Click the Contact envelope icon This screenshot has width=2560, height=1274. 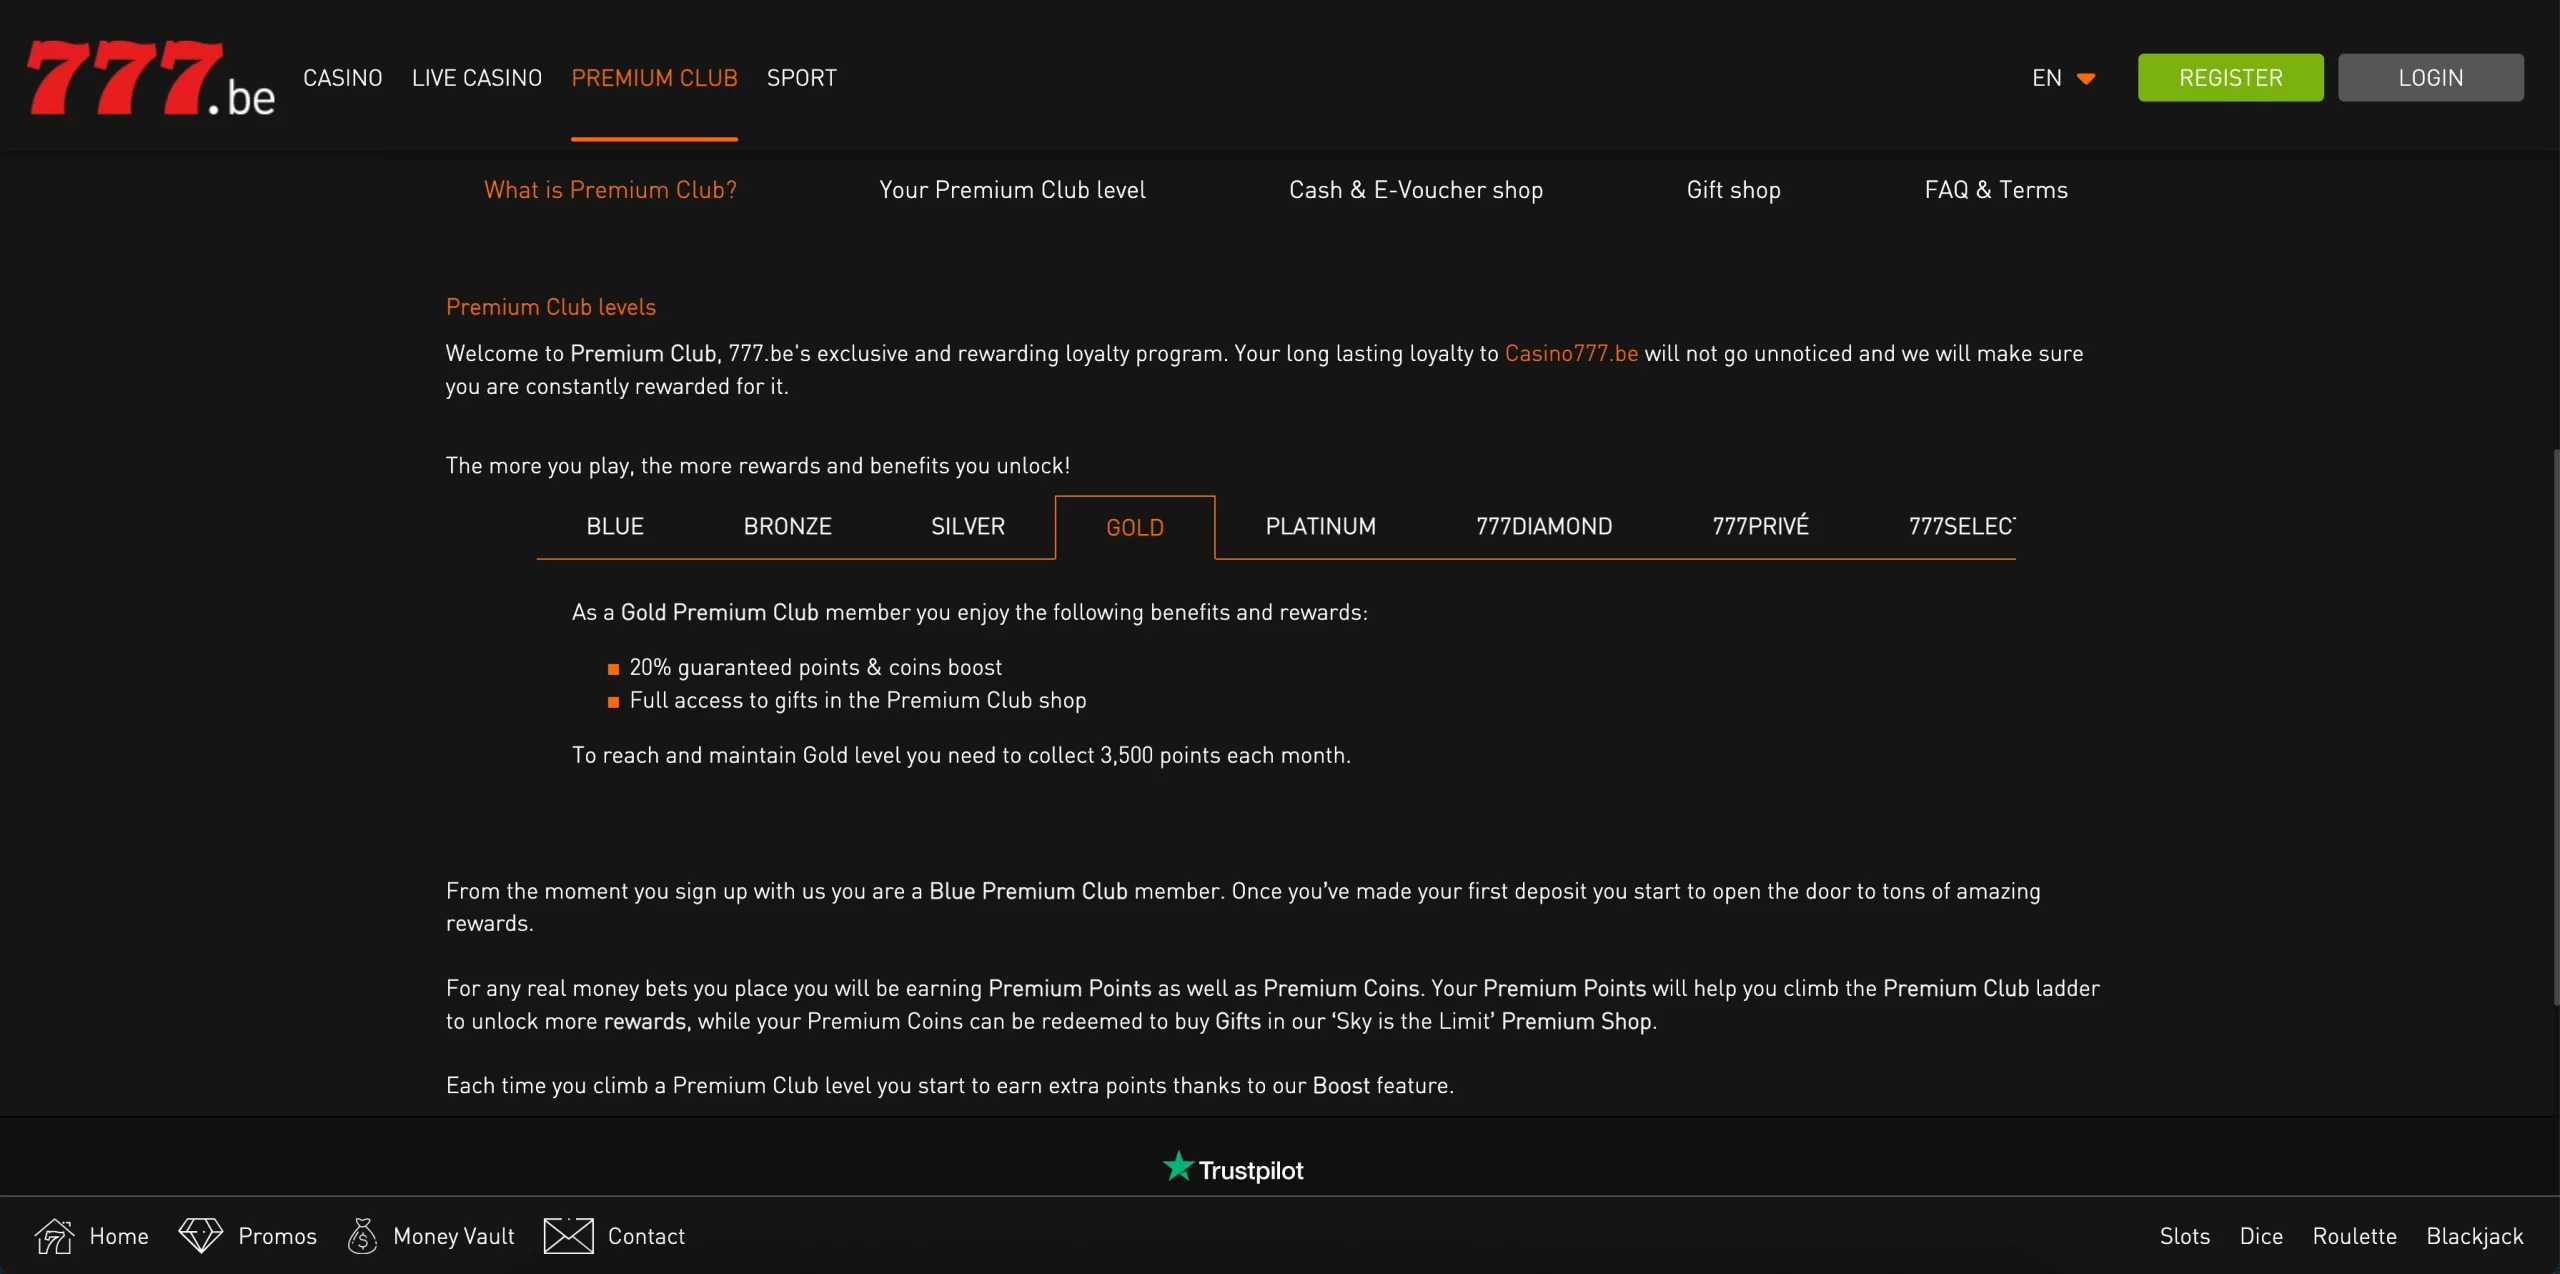[x=568, y=1236]
